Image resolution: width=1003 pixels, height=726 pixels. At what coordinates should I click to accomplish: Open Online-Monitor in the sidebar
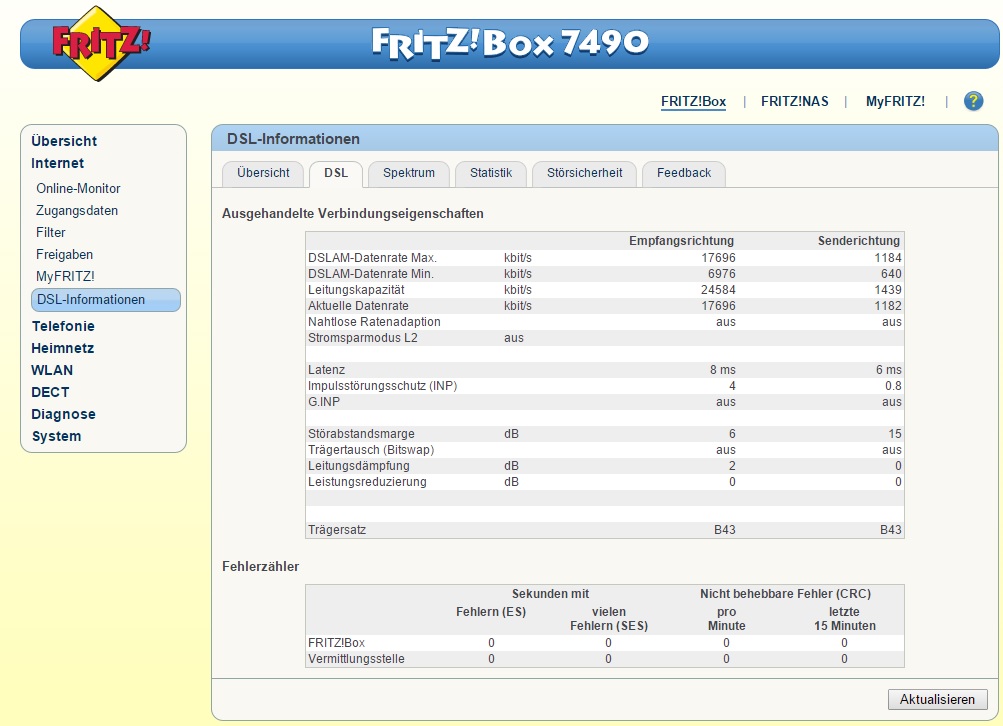(x=78, y=189)
